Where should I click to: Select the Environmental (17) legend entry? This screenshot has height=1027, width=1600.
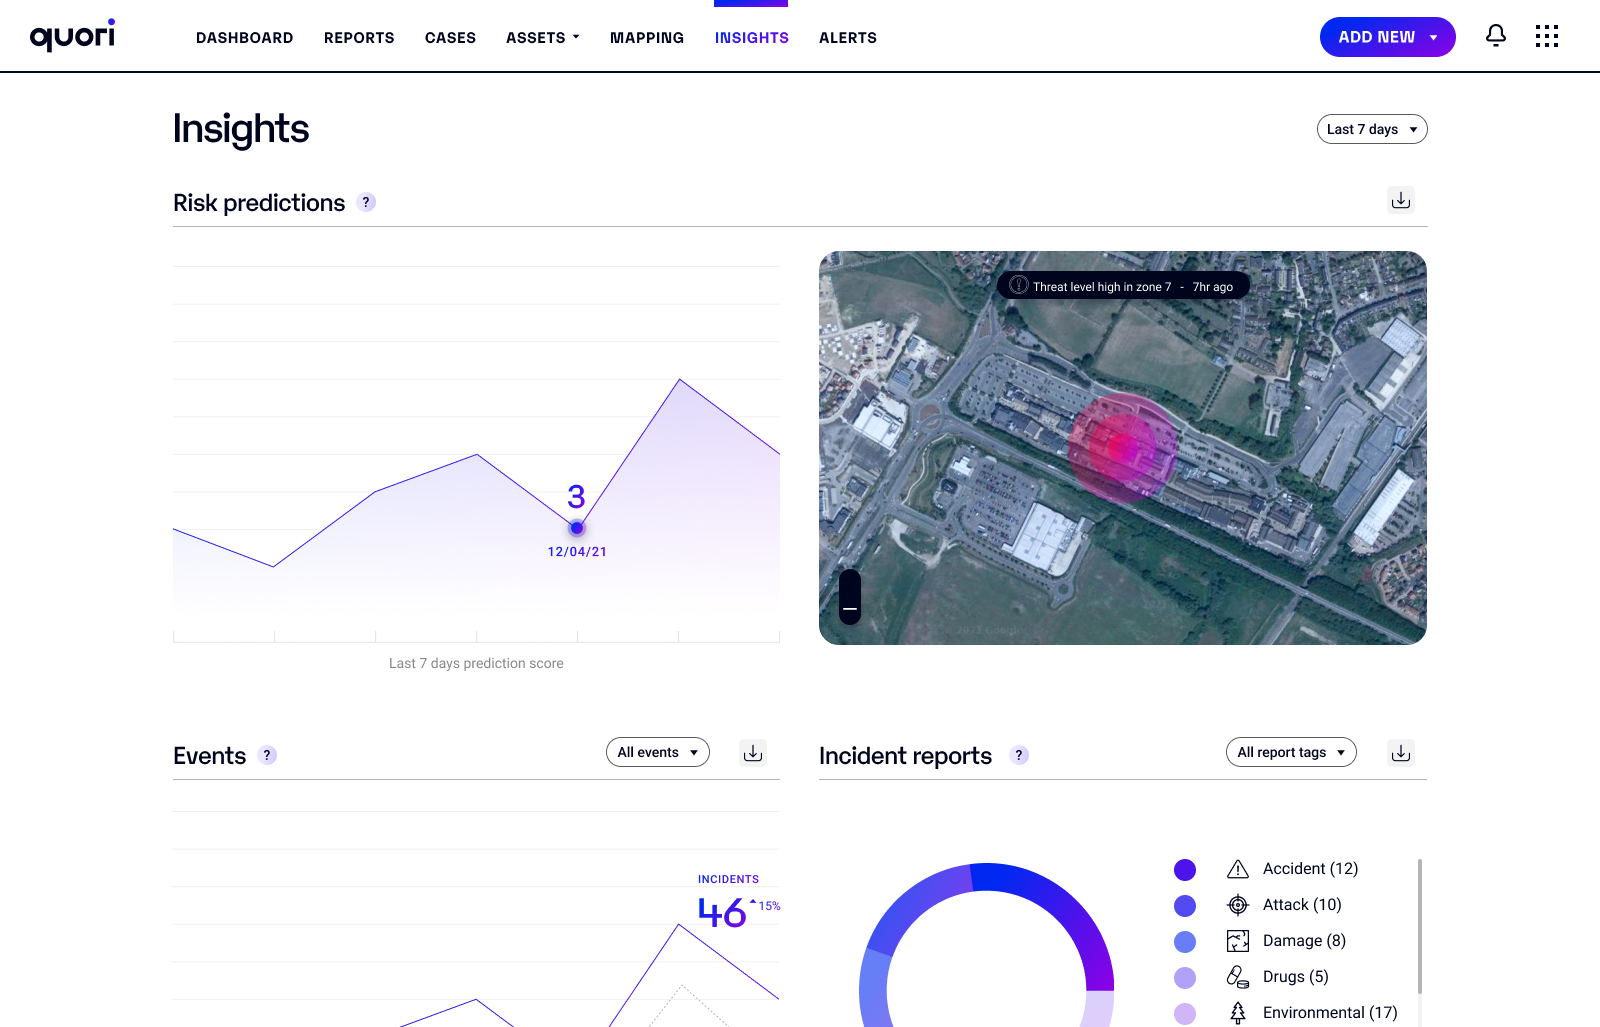(x=1330, y=1013)
